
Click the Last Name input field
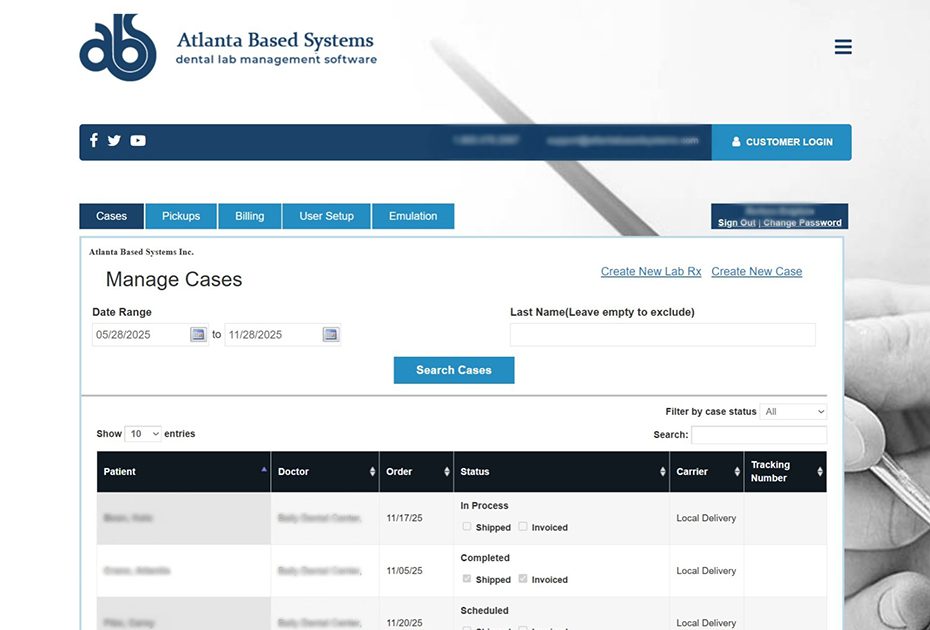662,335
